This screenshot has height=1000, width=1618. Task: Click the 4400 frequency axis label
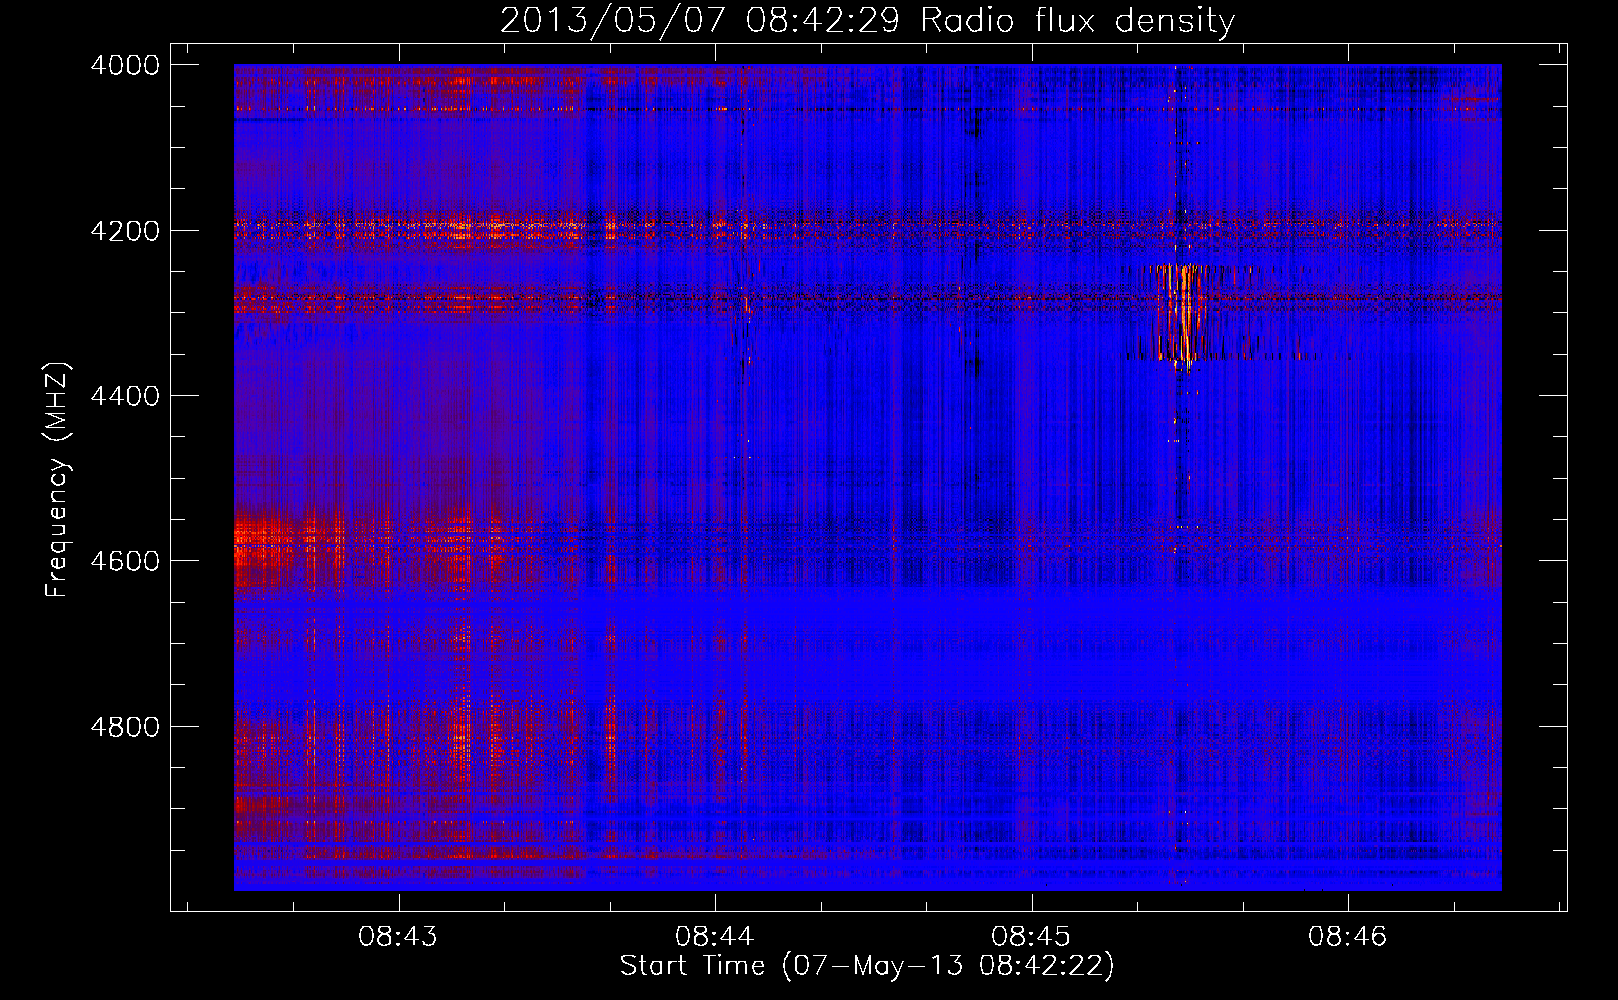click(124, 396)
